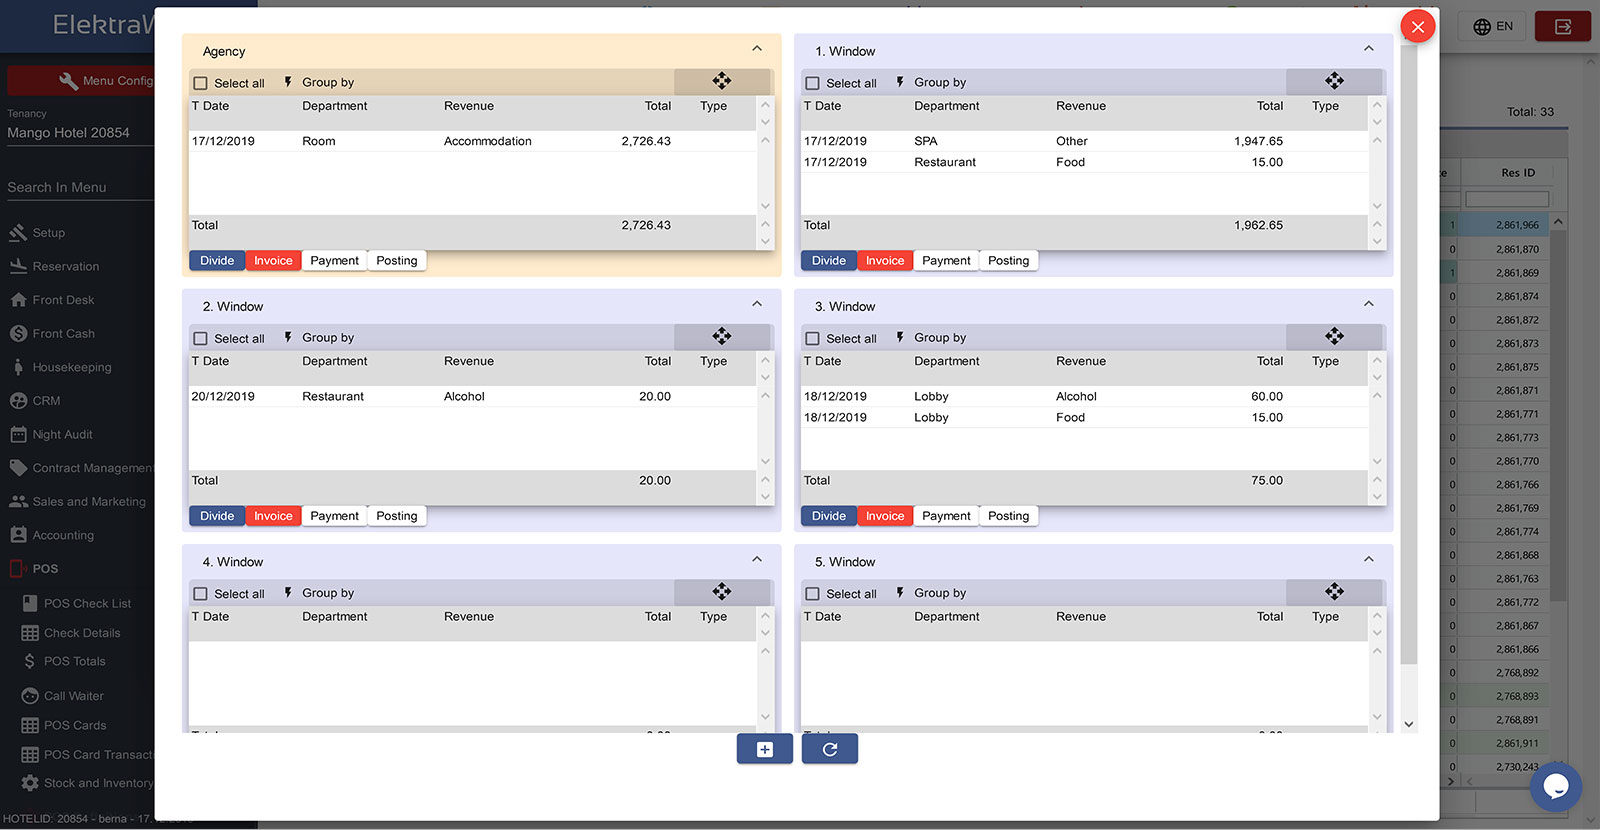Select Accommodation row in Agency window
This screenshot has width=1600, height=830.
coord(473,141)
